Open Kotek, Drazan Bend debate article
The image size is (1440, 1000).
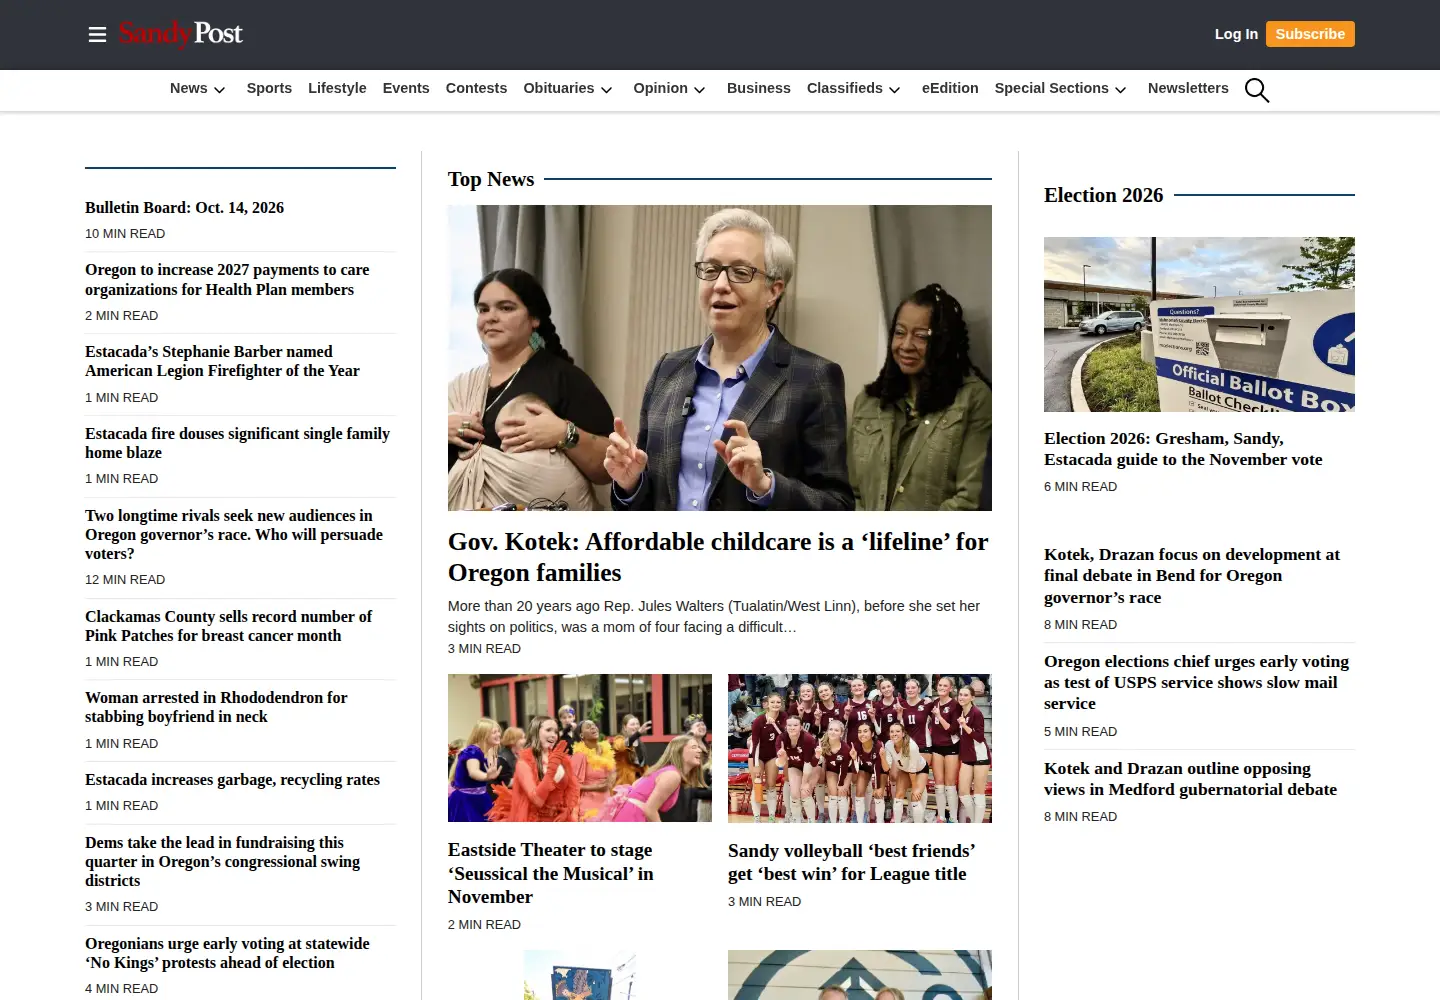[1192, 576]
